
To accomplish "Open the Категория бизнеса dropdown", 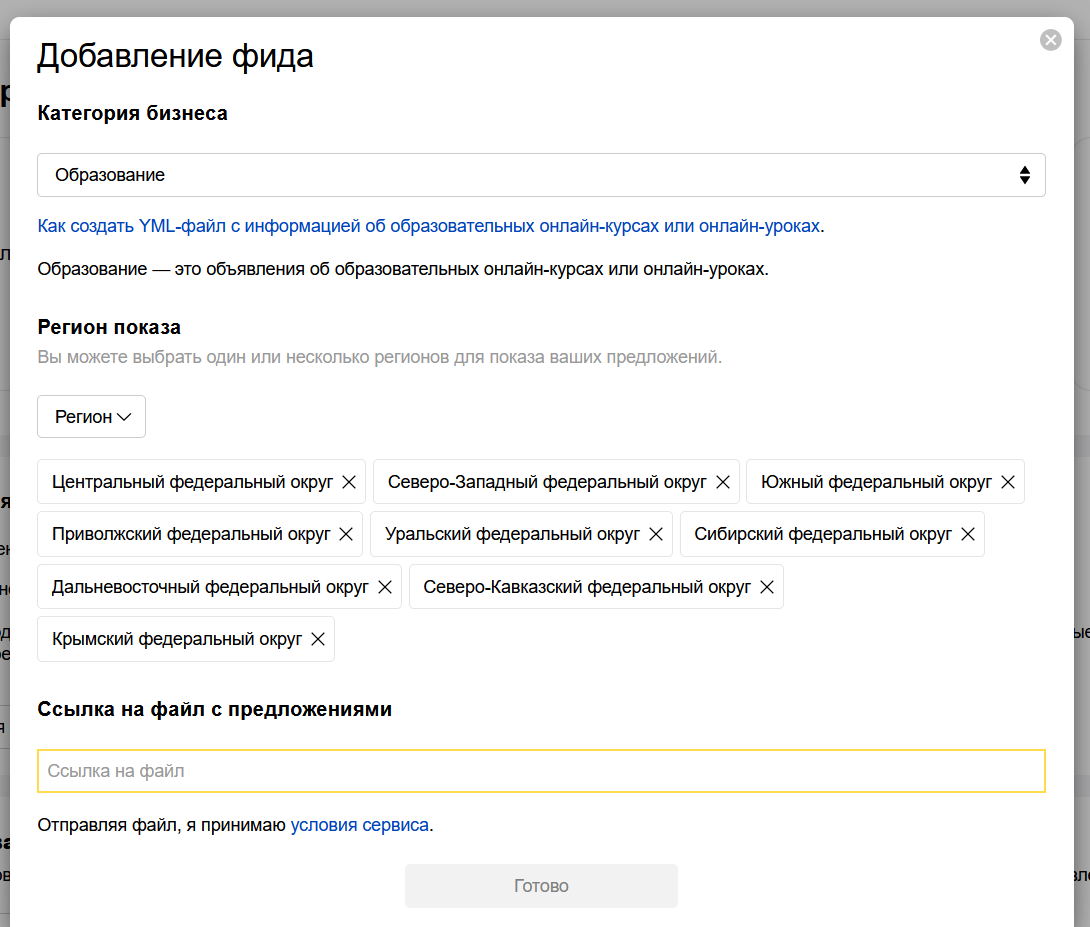I will coord(541,175).
